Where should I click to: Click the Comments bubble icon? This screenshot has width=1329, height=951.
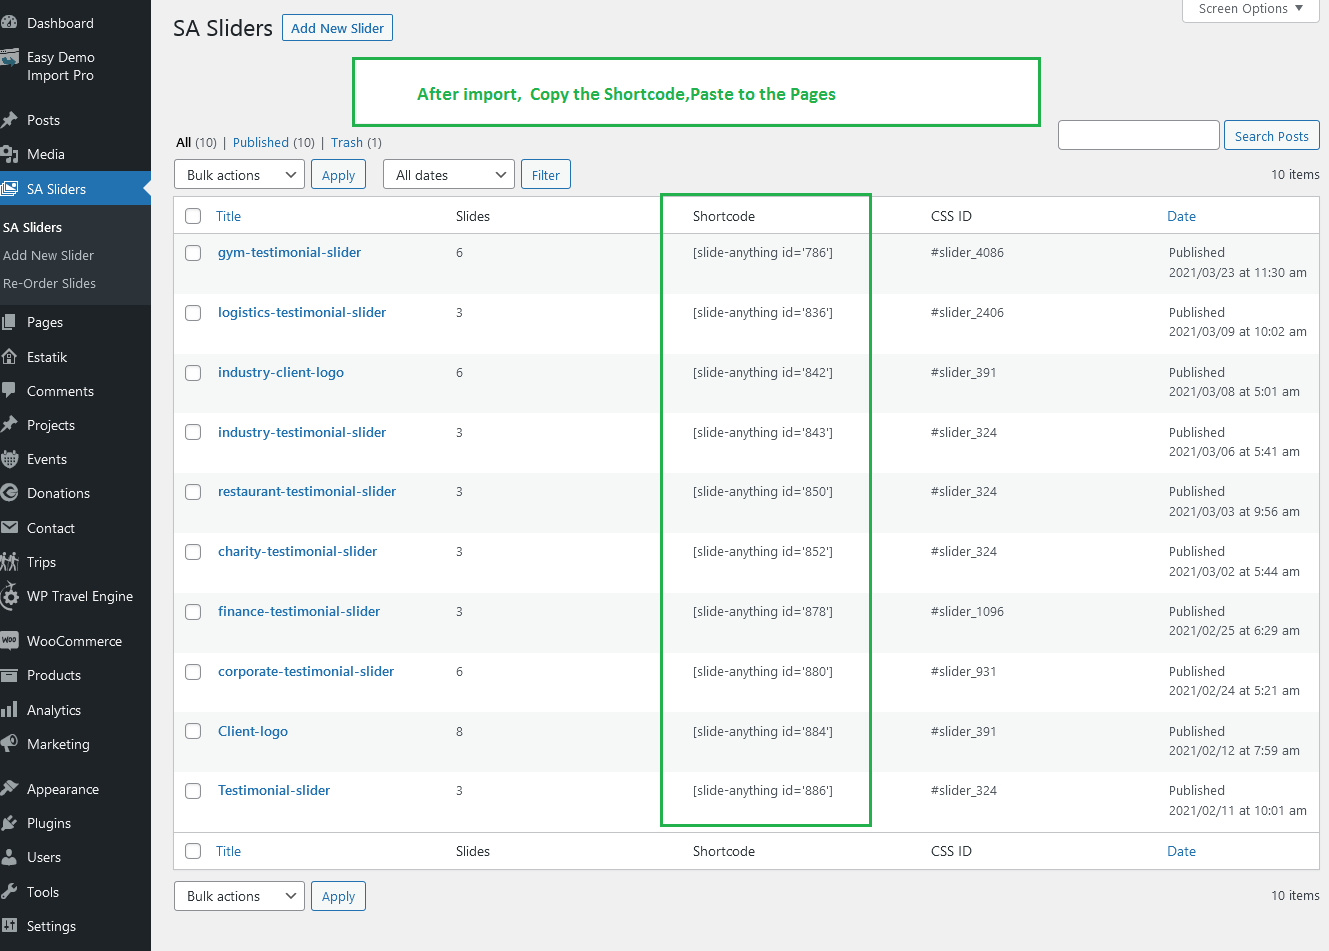9,391
